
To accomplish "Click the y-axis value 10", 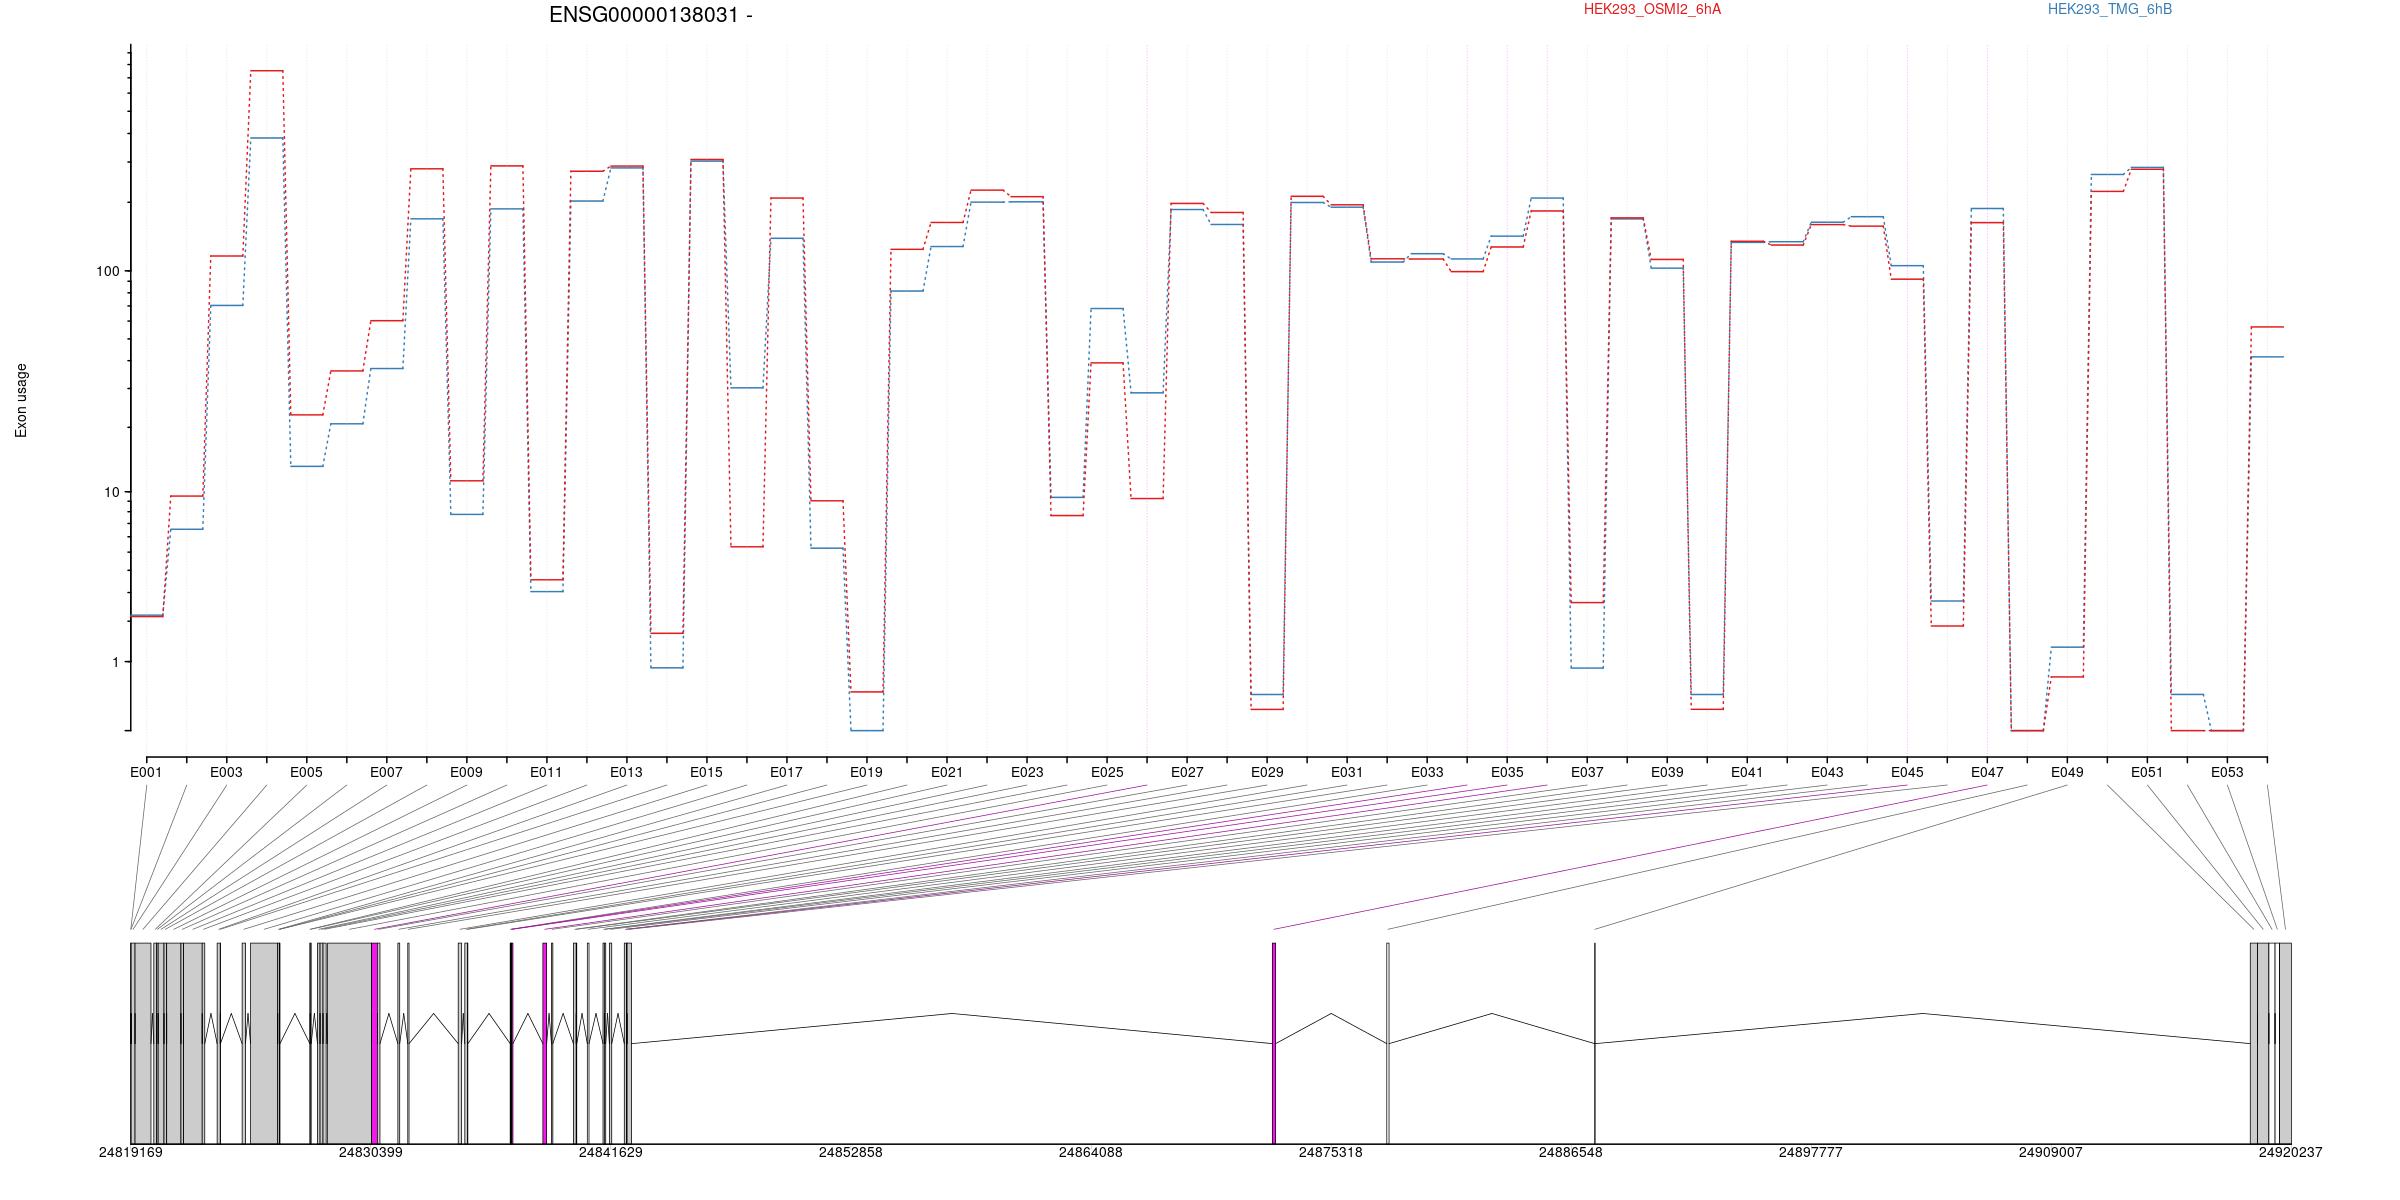I will [110, 492].
